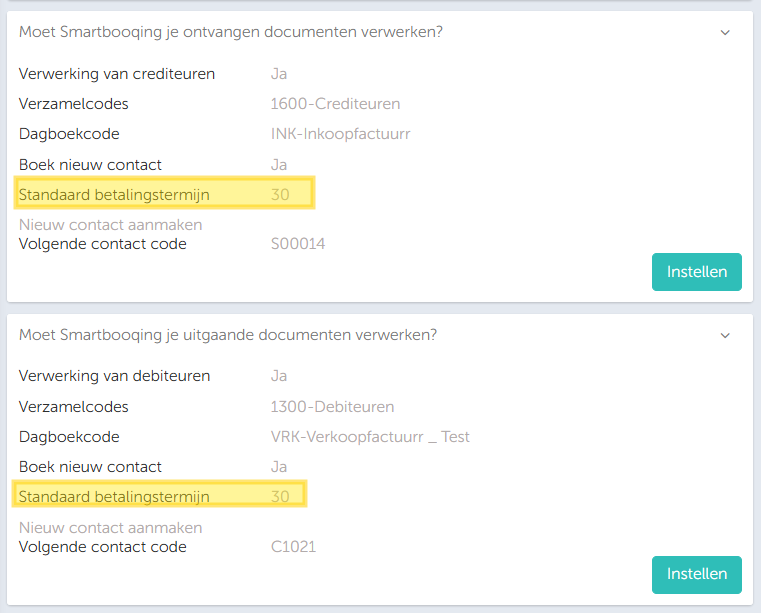Image resolution: width=761 pixels, height=613 pixels.
Task: Click the INK-Inkoopfactuurr dagboekcode value
Action: coord(340,134)
